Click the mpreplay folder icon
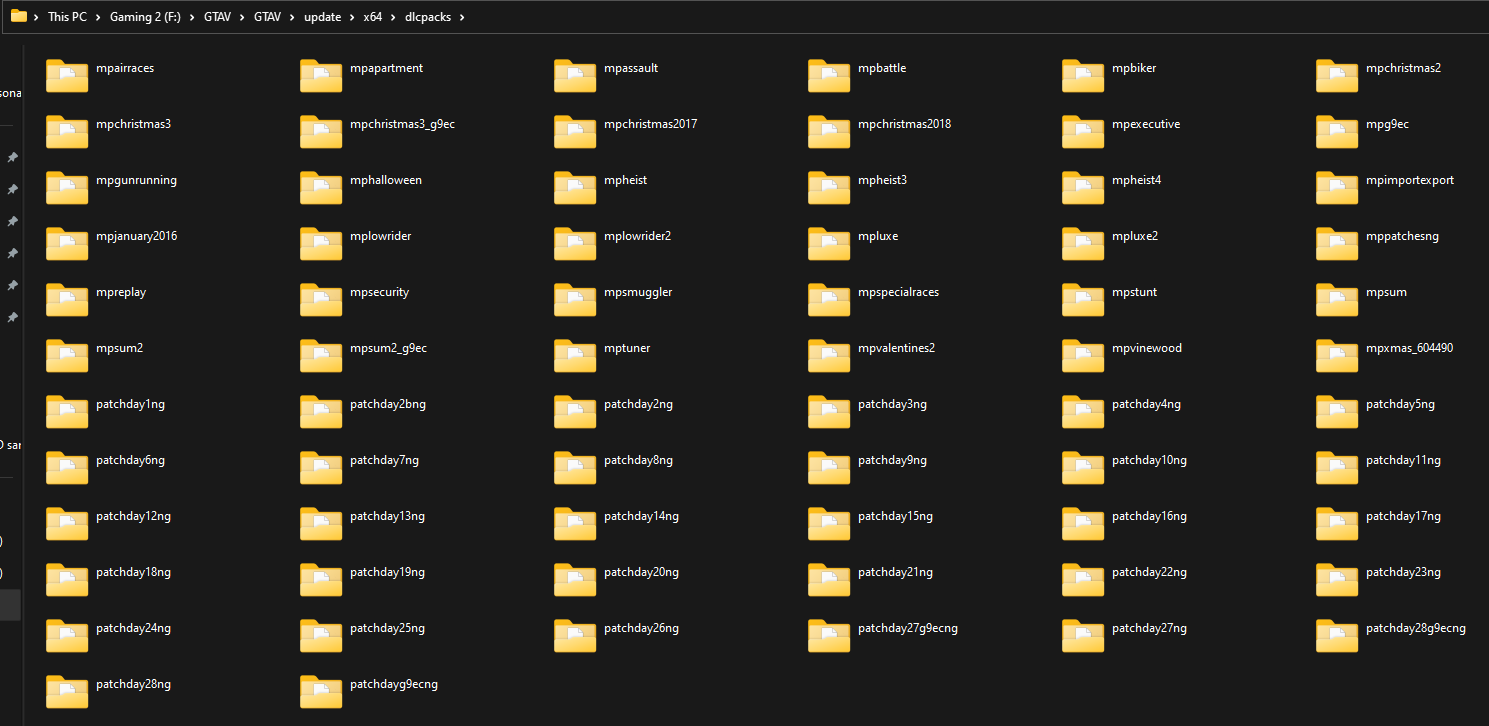This screenshot has width=1489, height=726. (x=67, y=299)
